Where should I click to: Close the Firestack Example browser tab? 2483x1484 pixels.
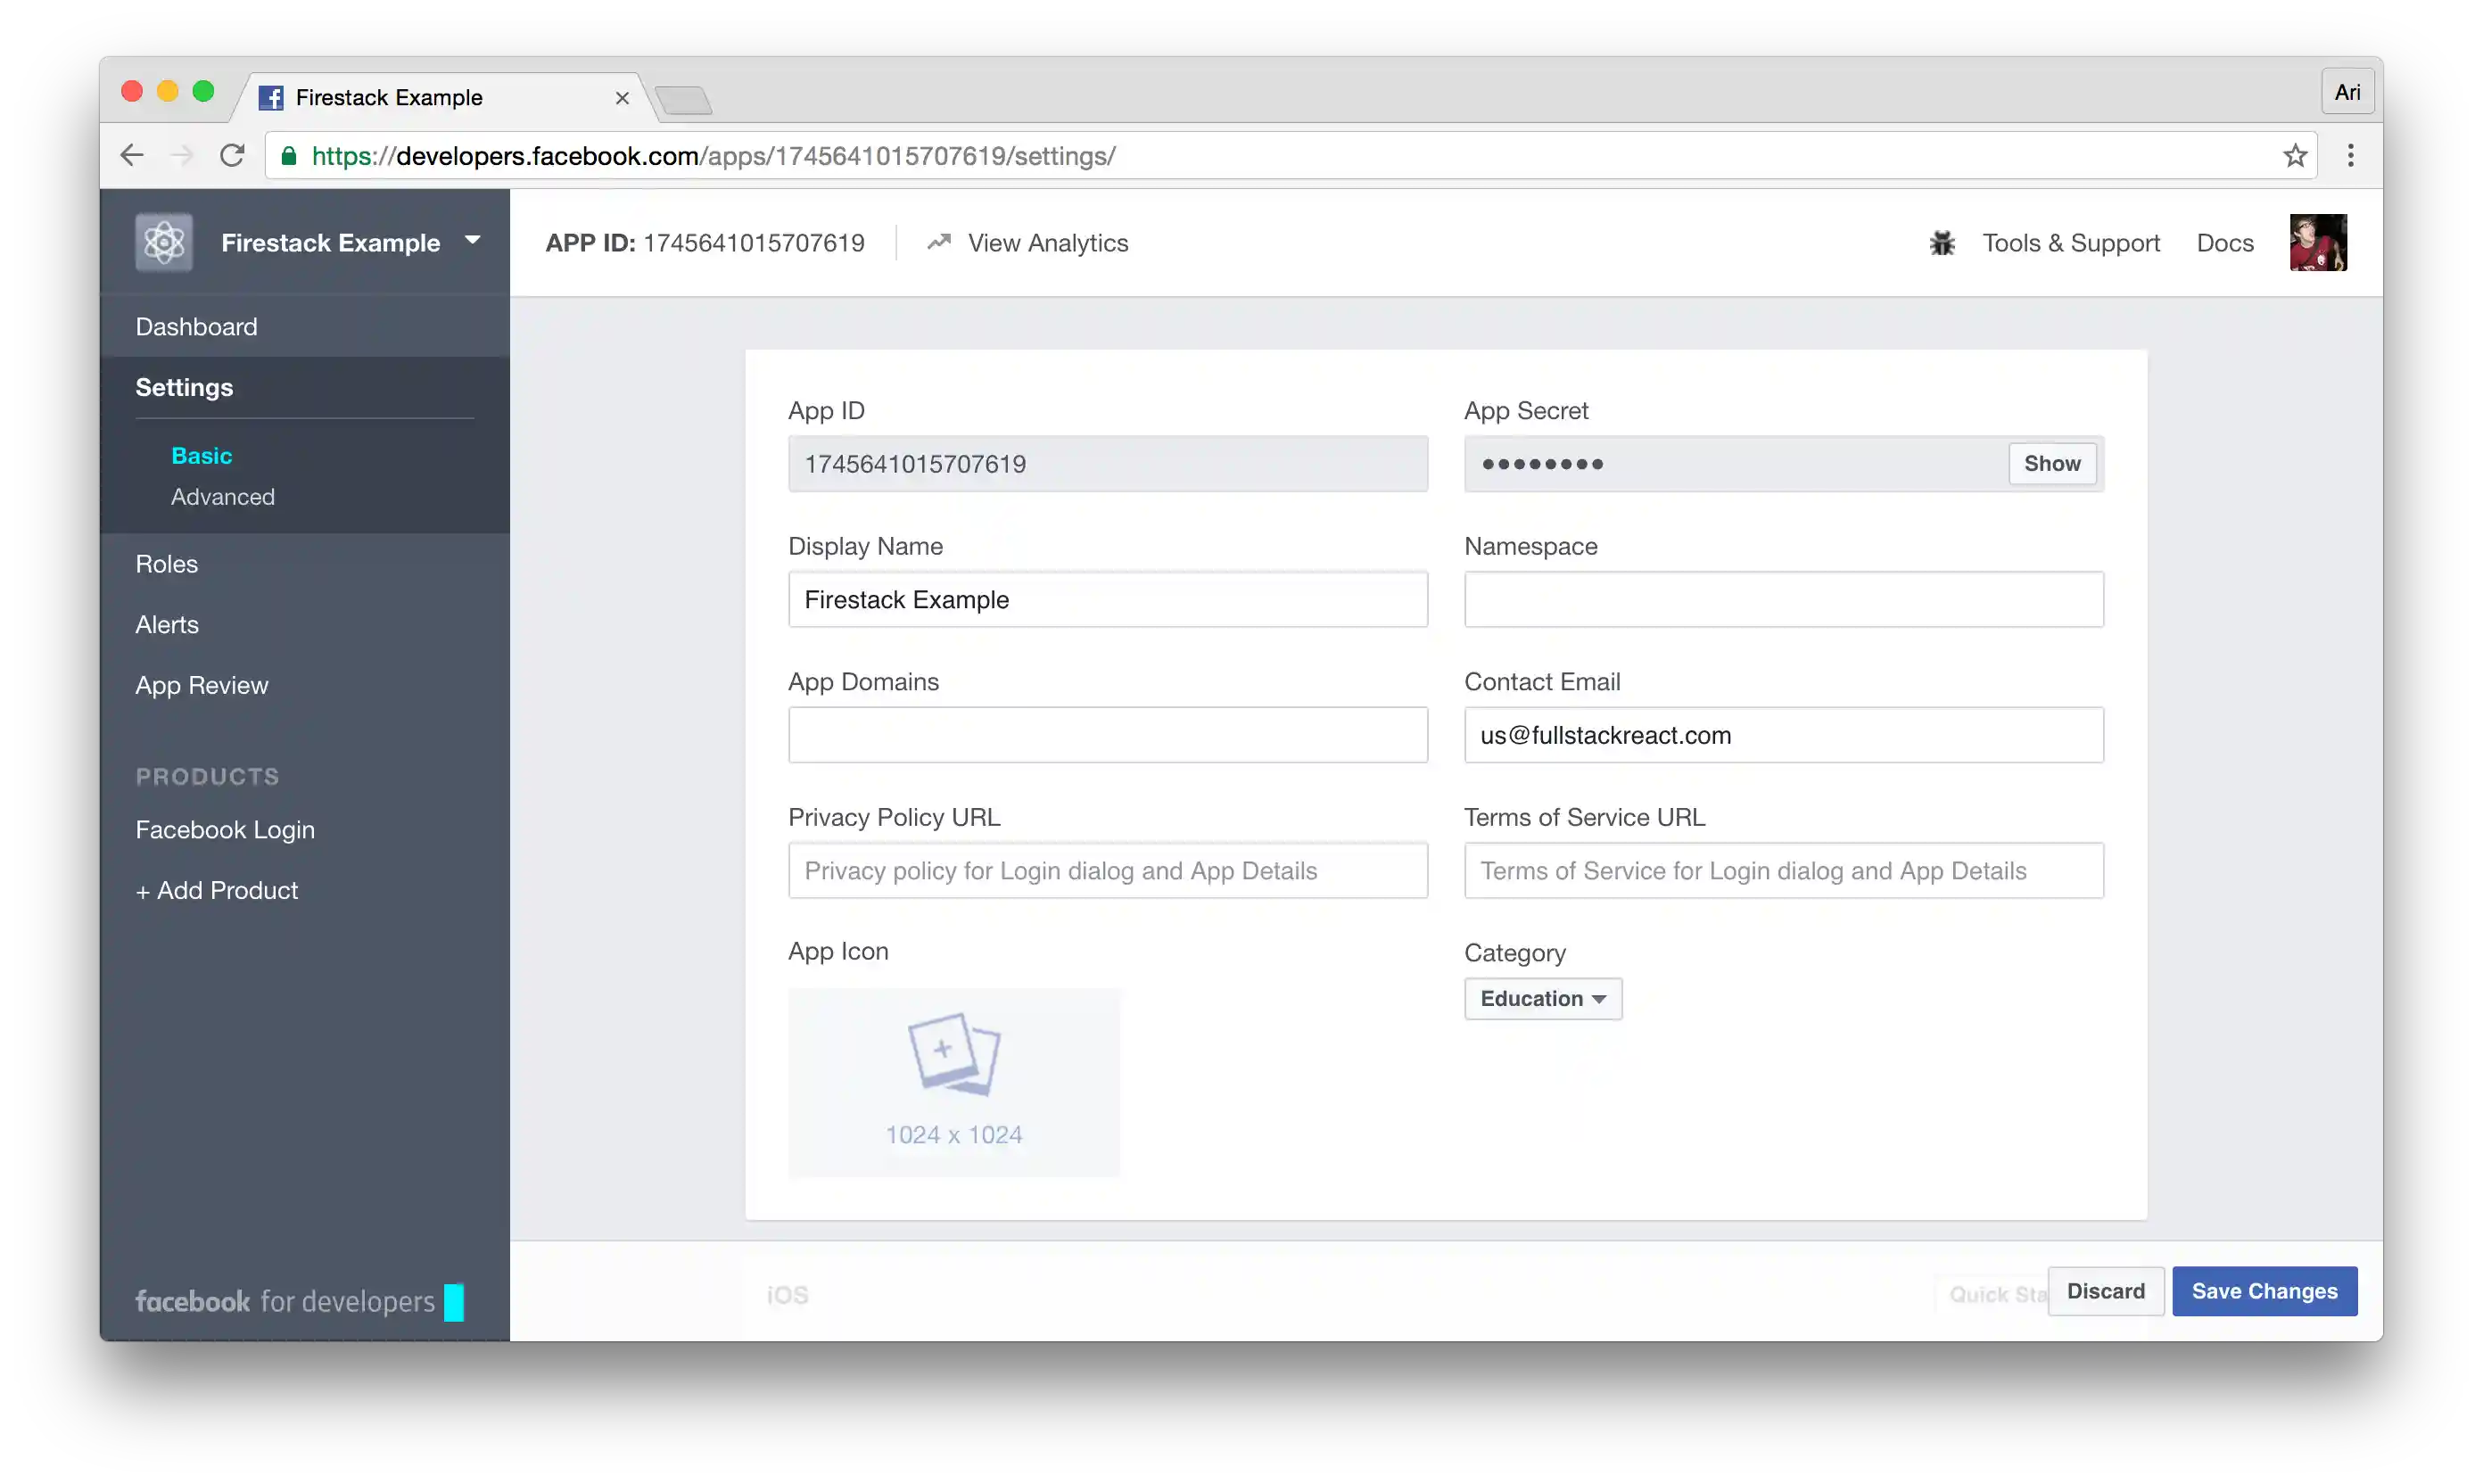point(622,98)
